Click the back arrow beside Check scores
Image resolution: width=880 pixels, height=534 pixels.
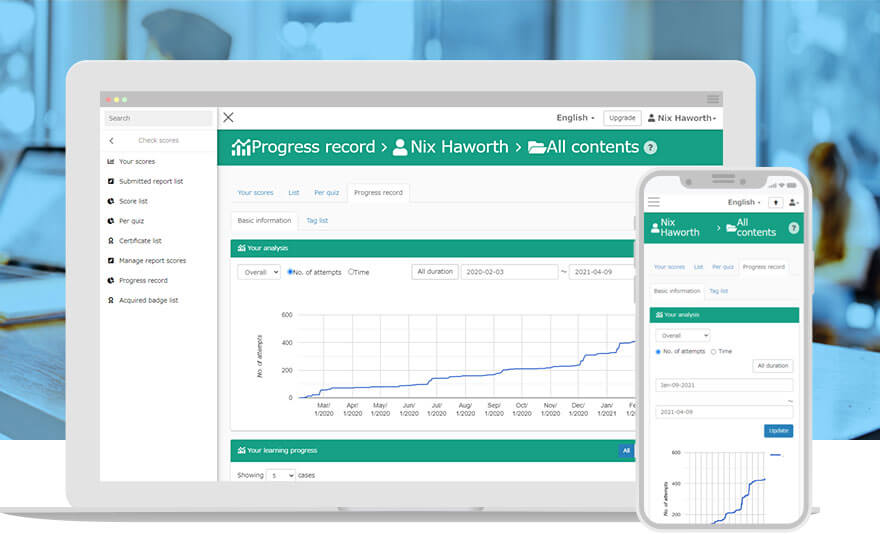pos(111,141)
